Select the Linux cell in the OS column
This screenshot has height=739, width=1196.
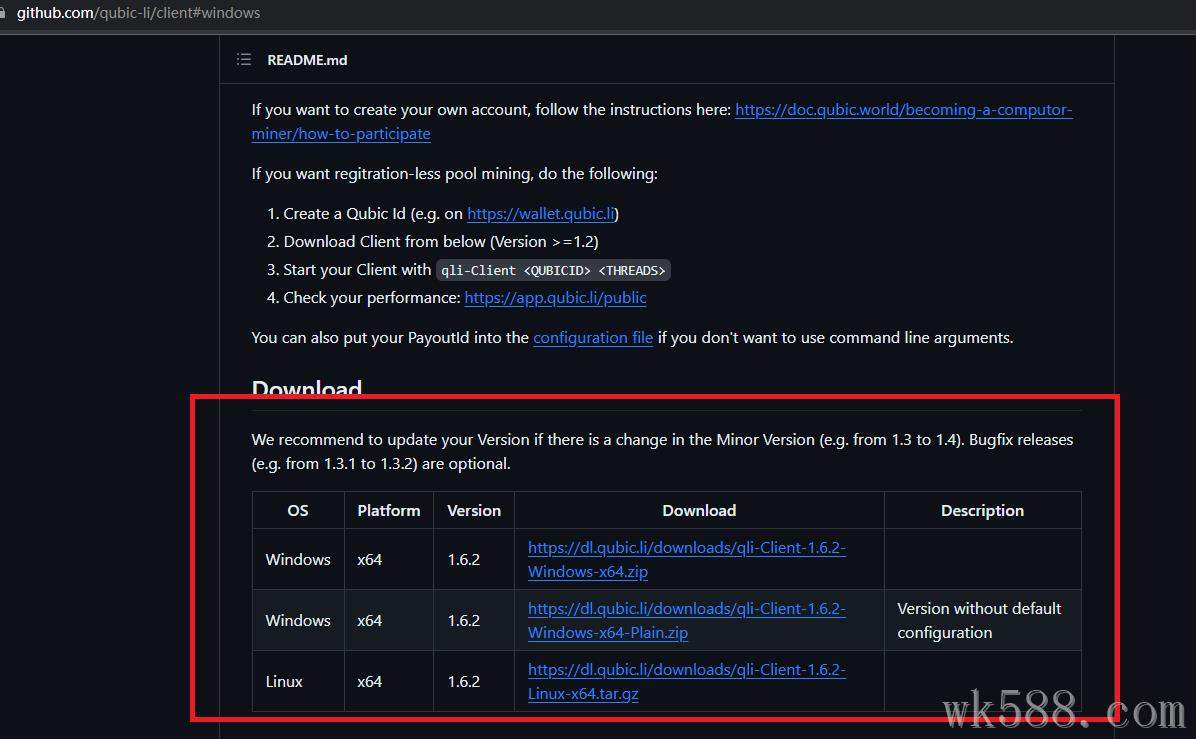click(x=284, y=681)
